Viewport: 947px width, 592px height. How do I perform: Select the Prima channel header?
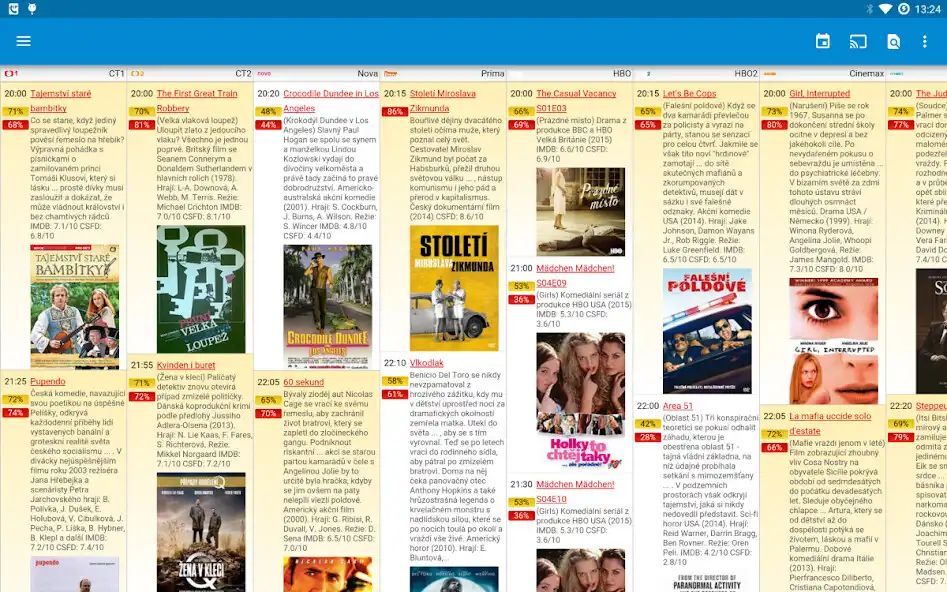click(443, 74)
